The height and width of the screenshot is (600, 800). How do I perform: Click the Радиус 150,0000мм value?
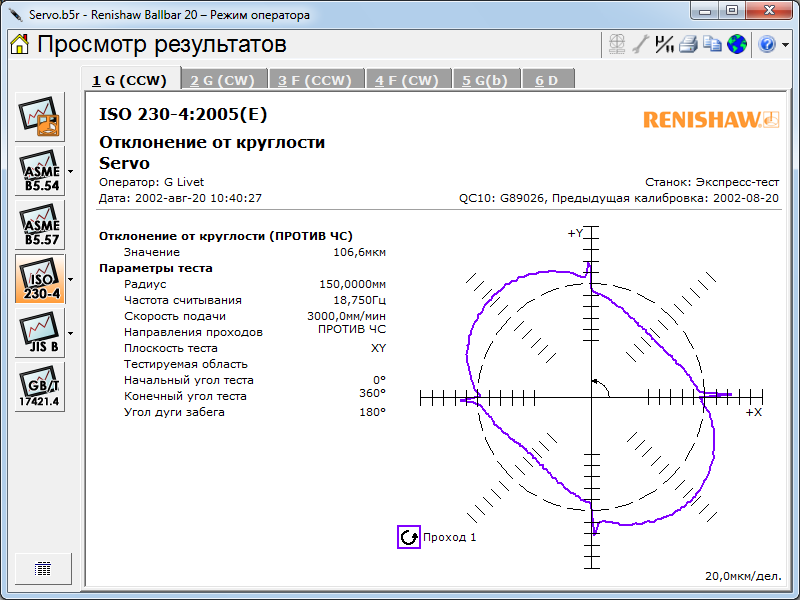(x=353, y=284)
